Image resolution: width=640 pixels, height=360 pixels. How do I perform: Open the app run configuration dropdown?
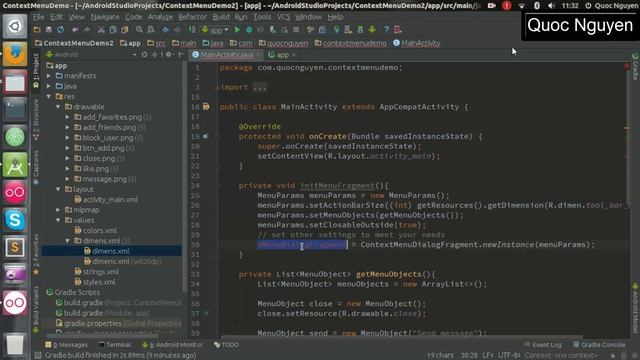coord(215,30)
